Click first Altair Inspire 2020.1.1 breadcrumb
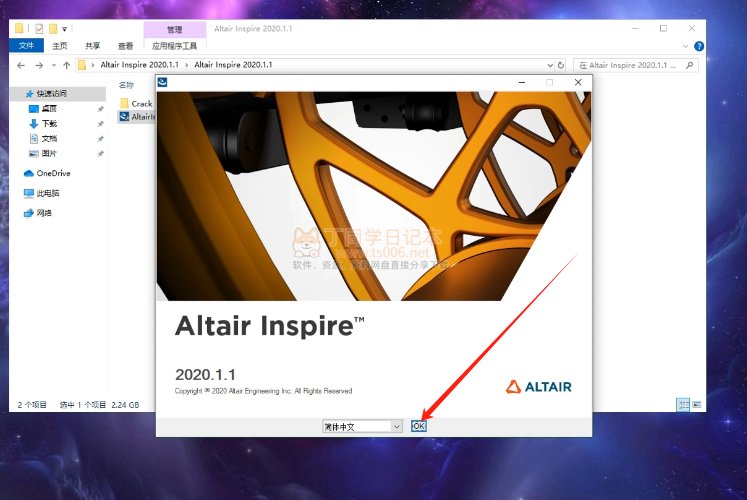 (139, 65)
